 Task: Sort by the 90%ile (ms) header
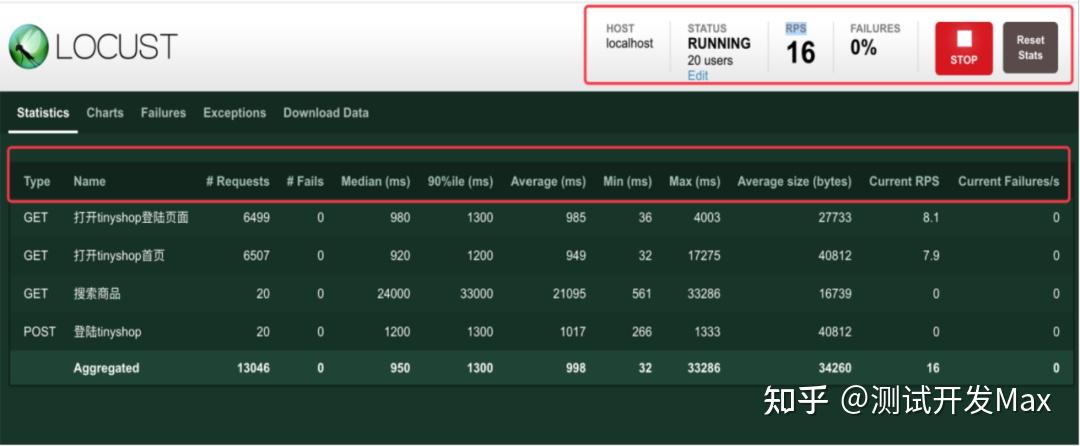pos(460,182)
